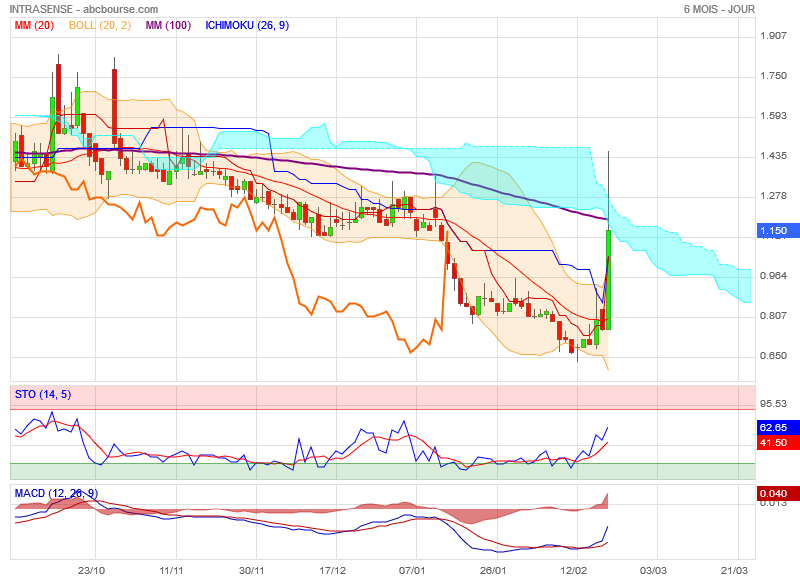The height and width of the screenshot is (580, 800).
Task: Click the 1.907 price axis label
Action: click(x=773, y=36)
